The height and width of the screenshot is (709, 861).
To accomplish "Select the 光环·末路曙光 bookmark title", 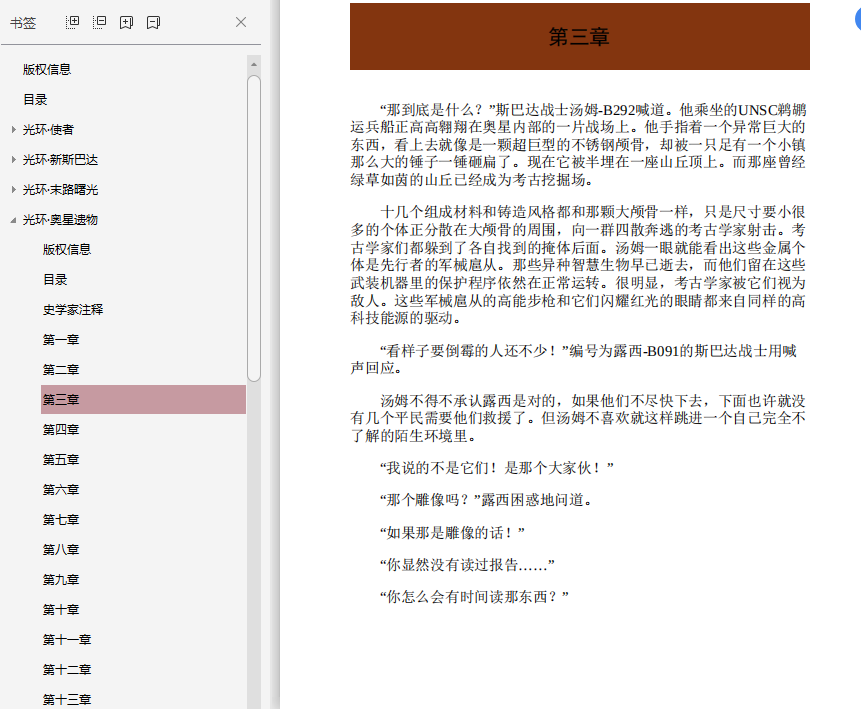I will (x=60, y=189).
